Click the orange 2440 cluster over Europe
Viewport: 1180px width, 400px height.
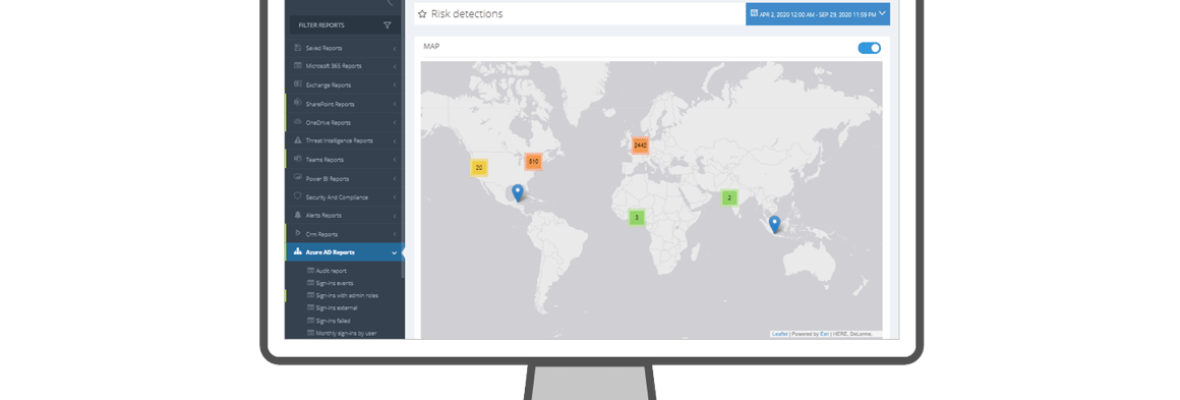coord(640,144)
